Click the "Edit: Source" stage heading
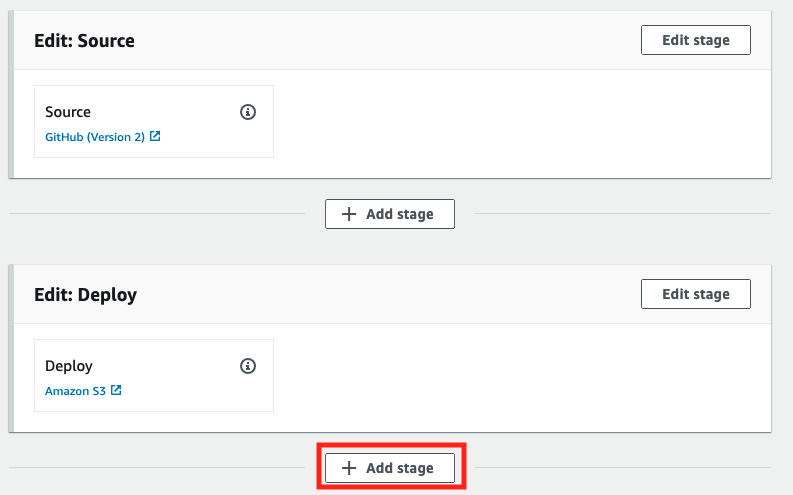Viewport: 793px width, 495px height. pyautogui.click(x=84, y=40)
